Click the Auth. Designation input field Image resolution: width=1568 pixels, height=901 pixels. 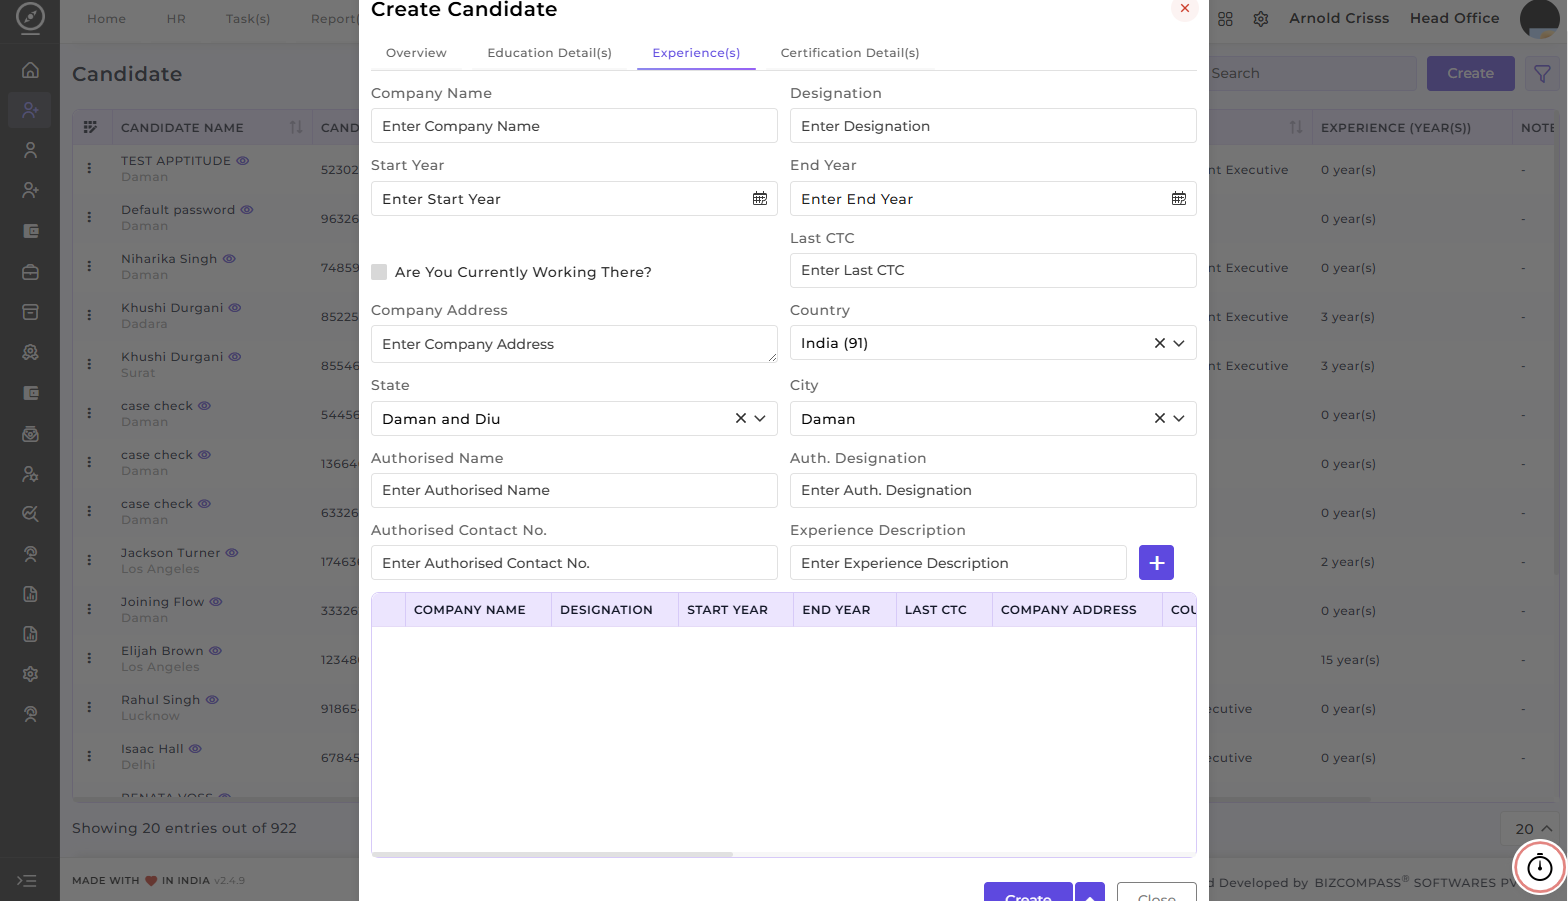(993, 490)
